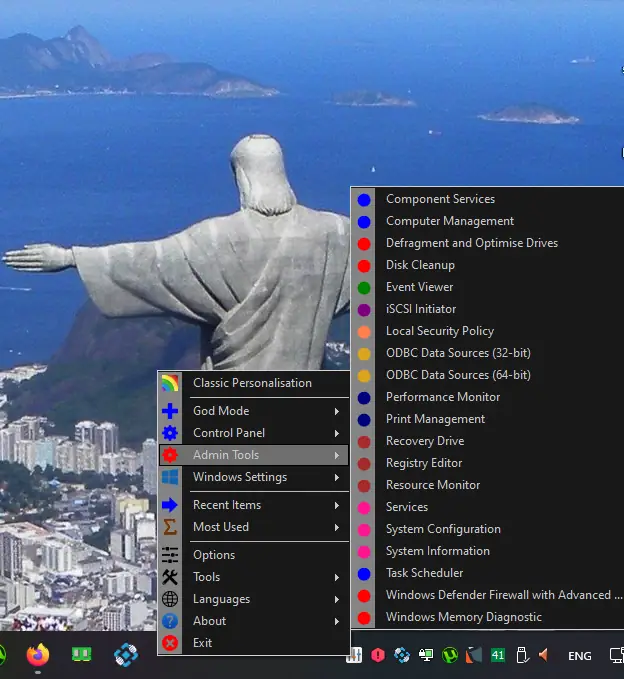Expand the Tools submenu arrow
The width and height of the screenshot is (624, 679).
tap(337, 578)
